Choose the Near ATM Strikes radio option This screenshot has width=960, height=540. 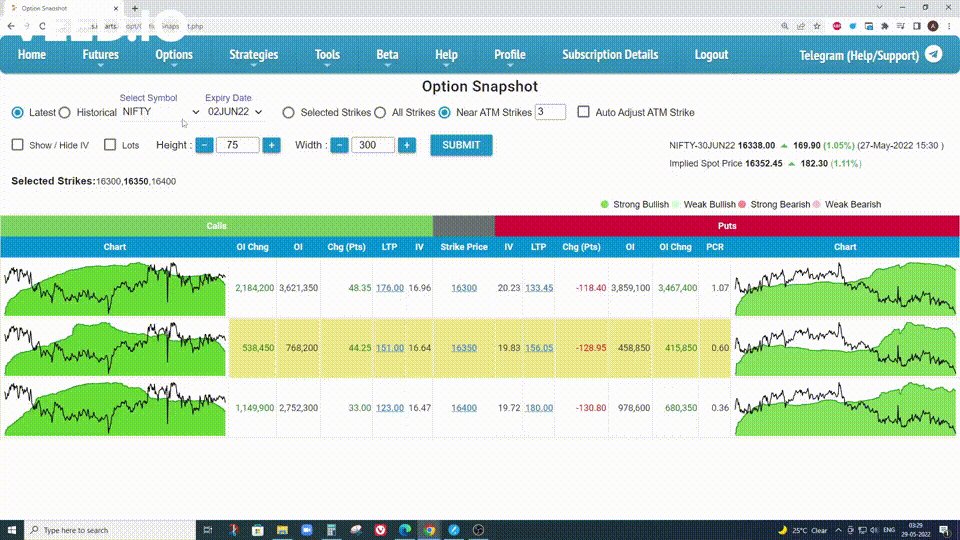click(x=444, y=113)
